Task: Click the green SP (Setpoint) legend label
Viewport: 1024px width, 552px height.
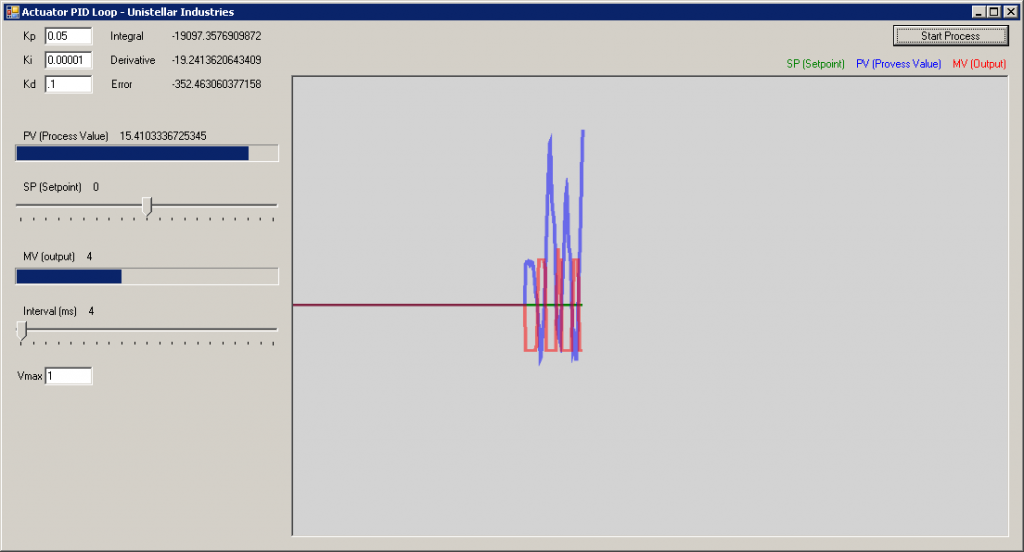Action: tap(815, 64)
